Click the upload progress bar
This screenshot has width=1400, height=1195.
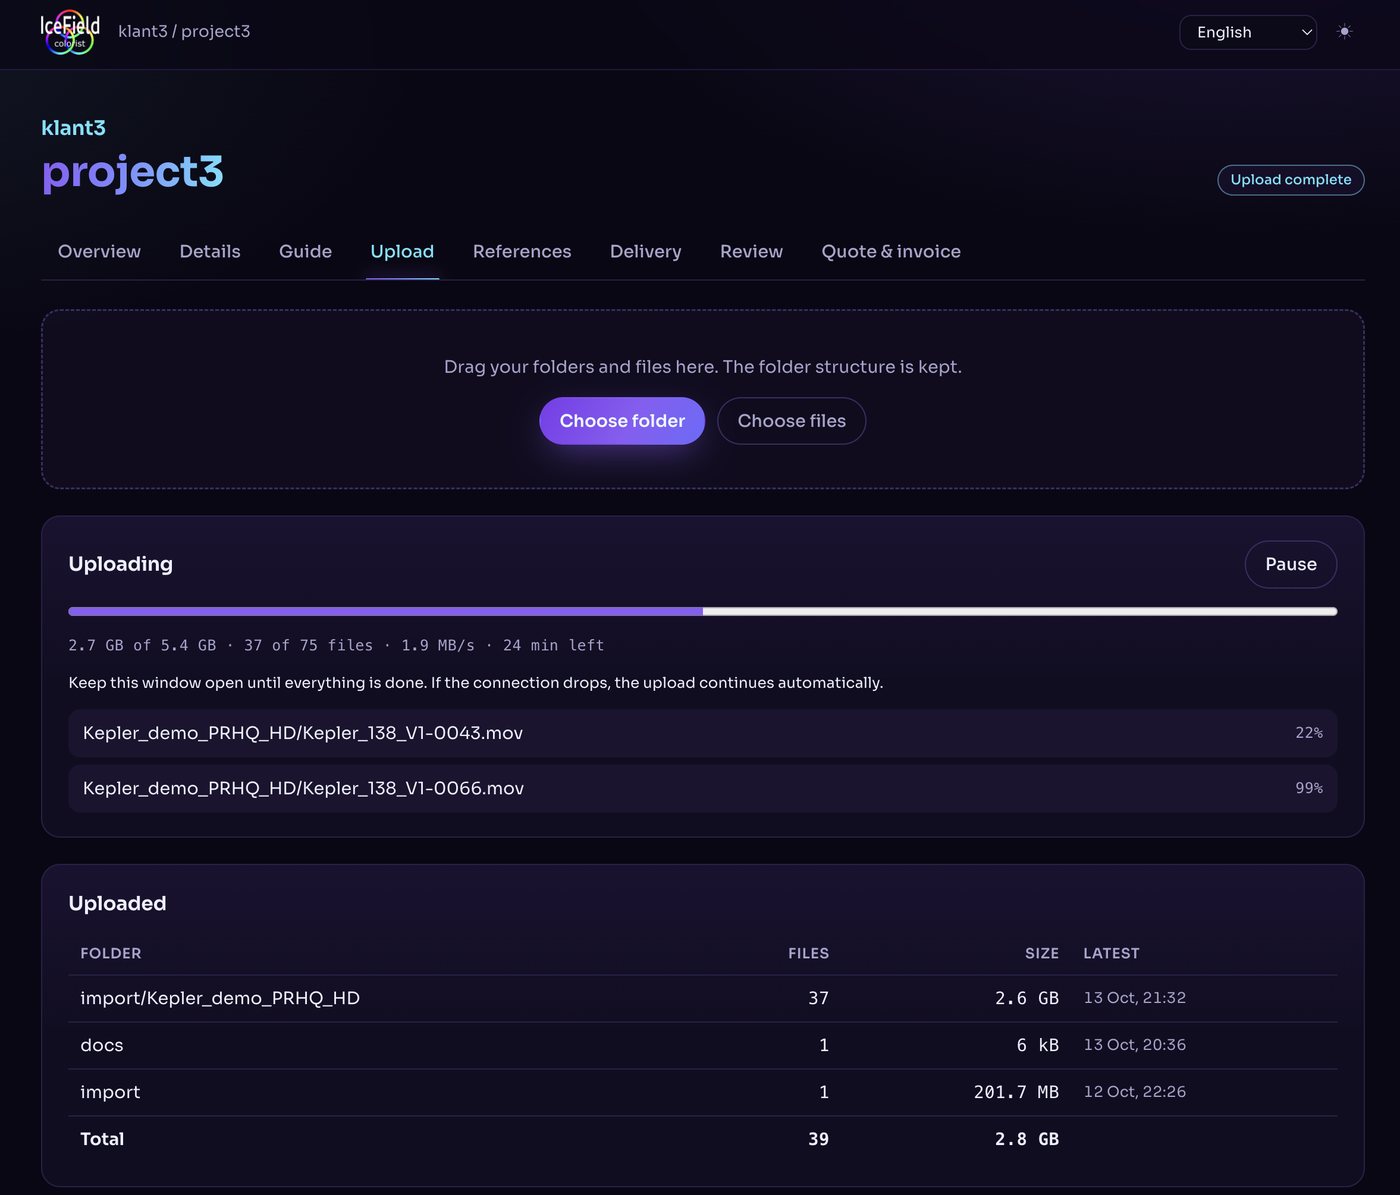click(x=703, y=611)
